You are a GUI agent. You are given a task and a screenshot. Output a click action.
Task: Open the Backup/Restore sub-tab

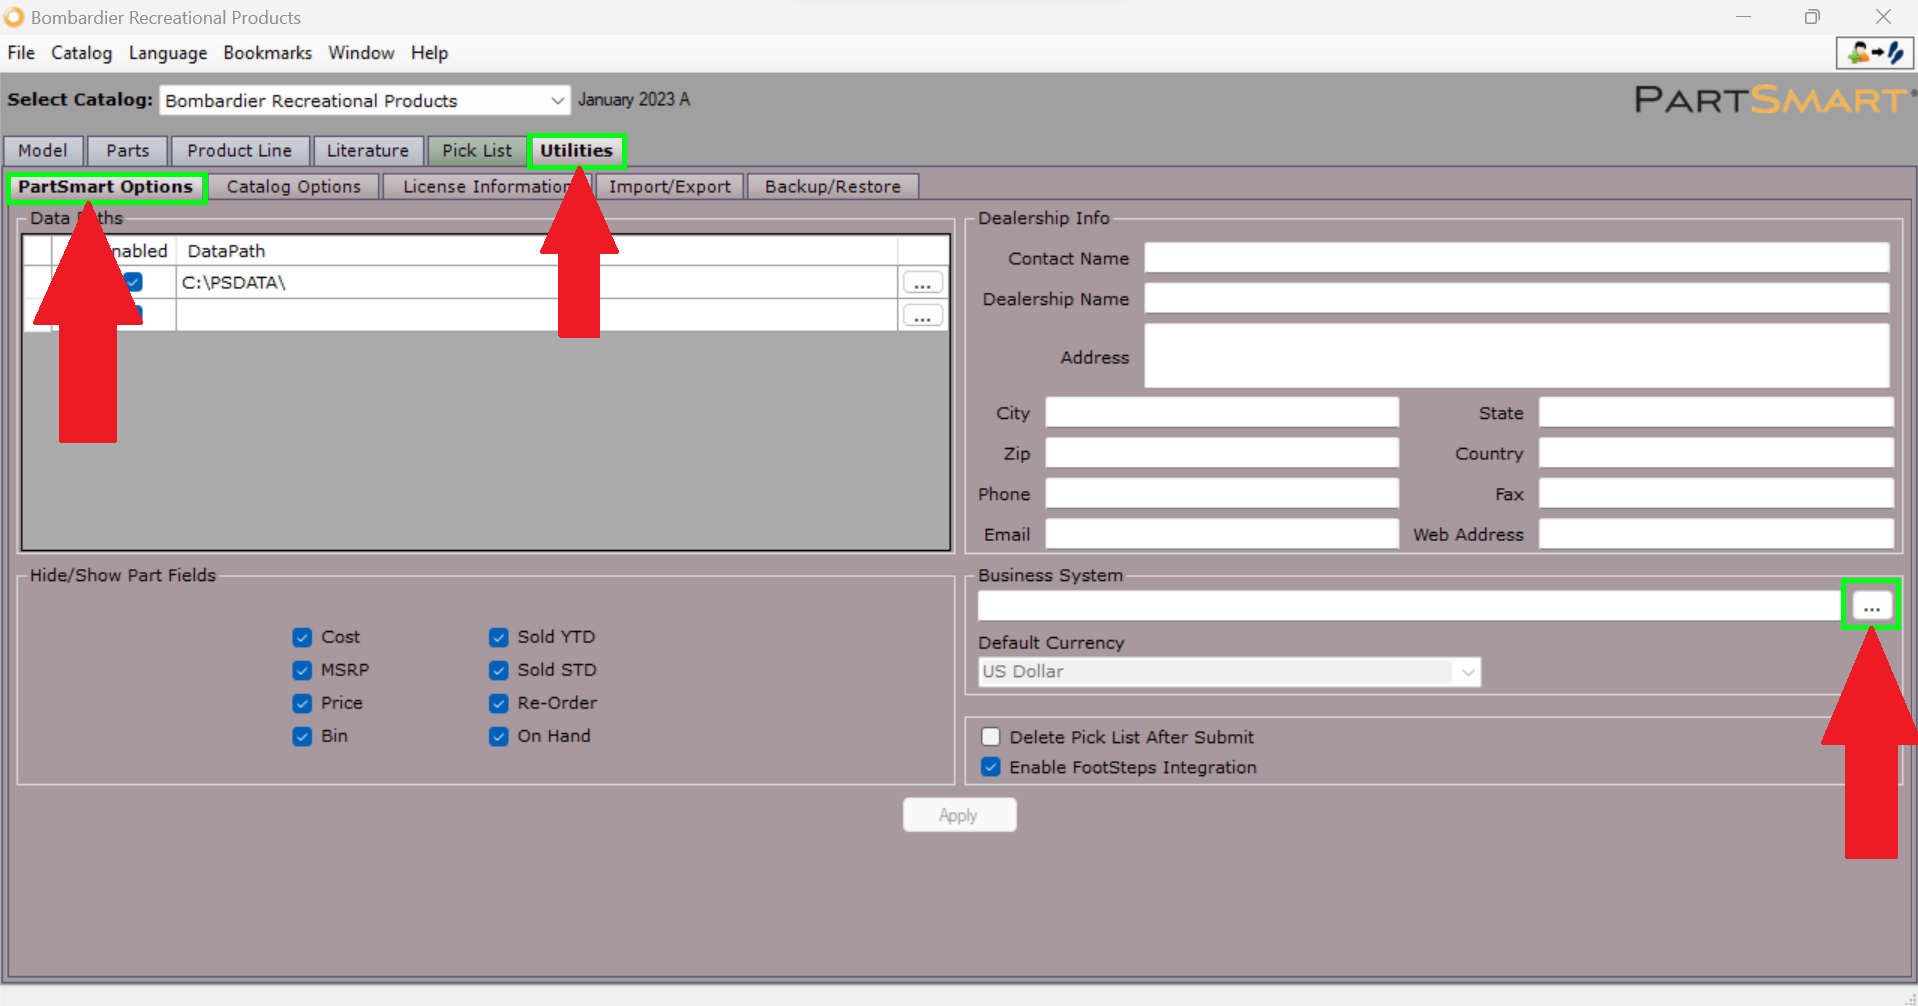point(833,187)
